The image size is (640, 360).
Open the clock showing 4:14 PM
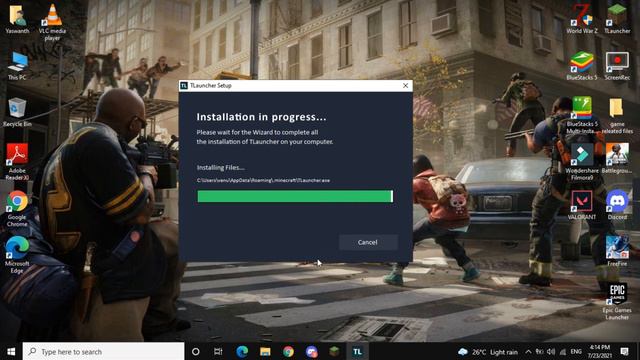[x=600, y=351]
